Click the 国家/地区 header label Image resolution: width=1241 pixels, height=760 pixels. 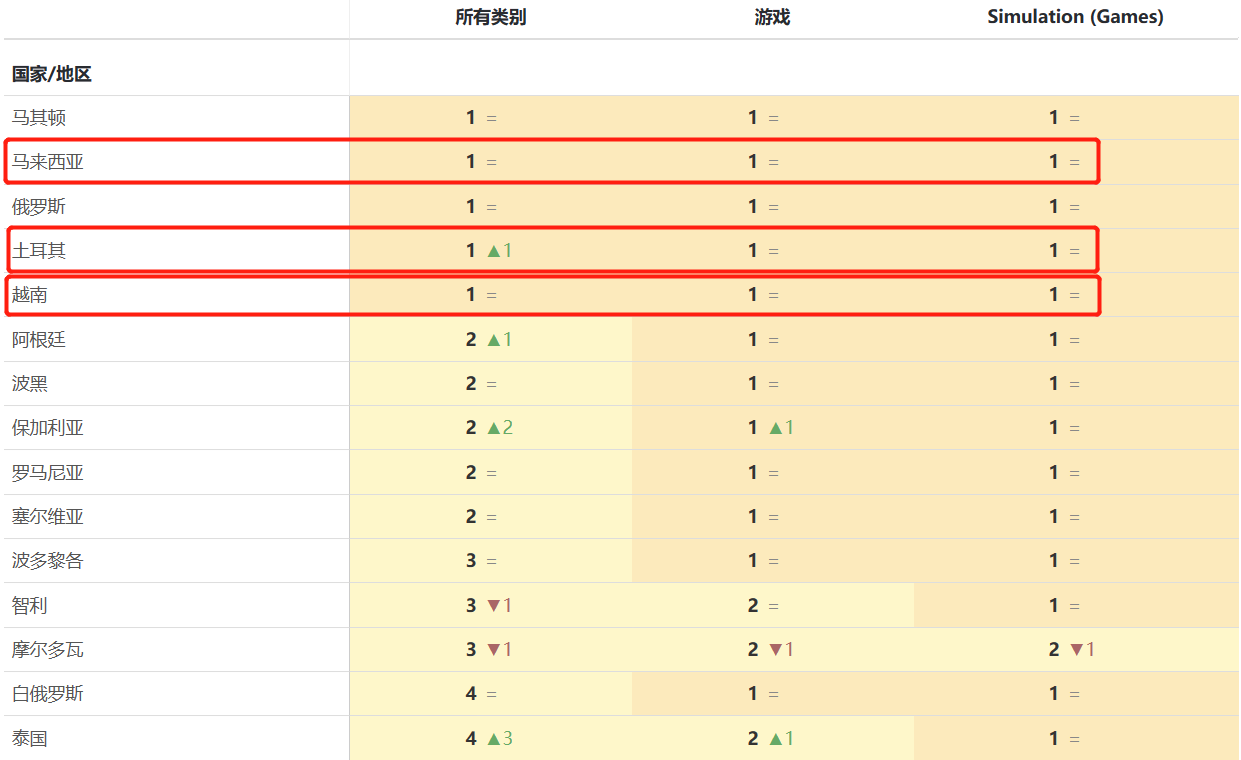click(x=52, y=74)
